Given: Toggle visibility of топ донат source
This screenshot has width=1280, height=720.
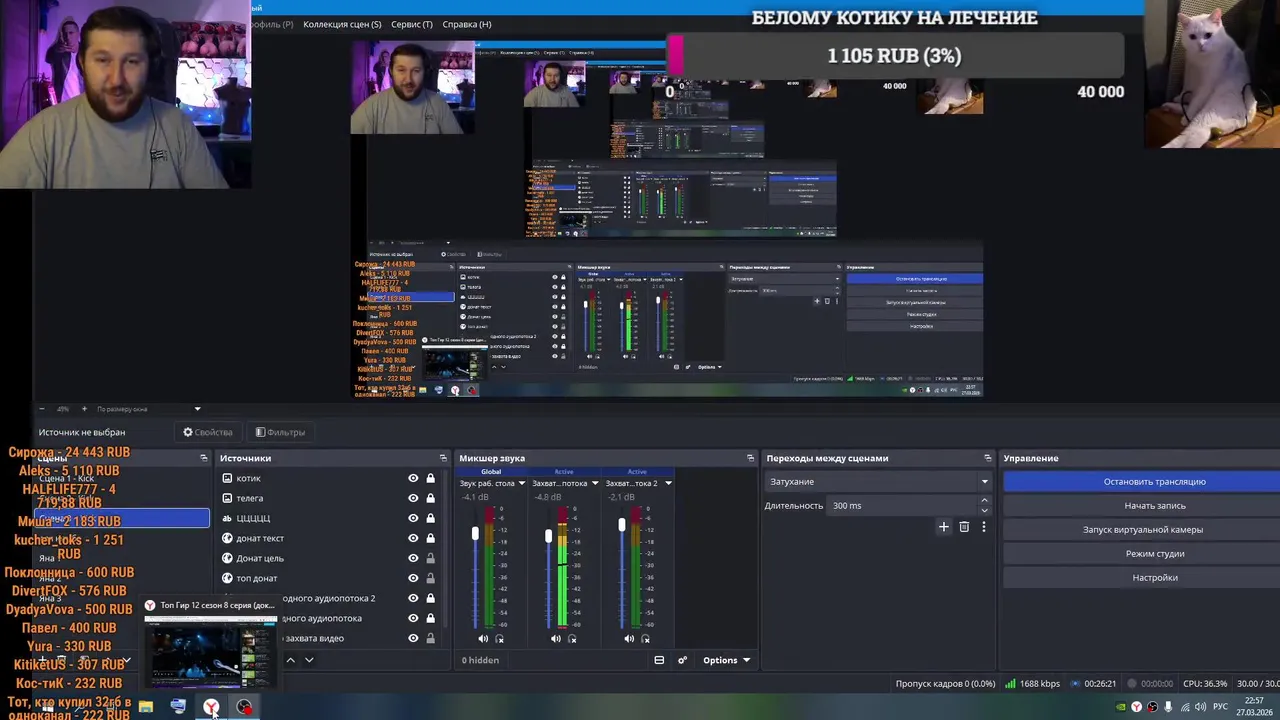Looking at the screenshot, I should coord(413,578).
